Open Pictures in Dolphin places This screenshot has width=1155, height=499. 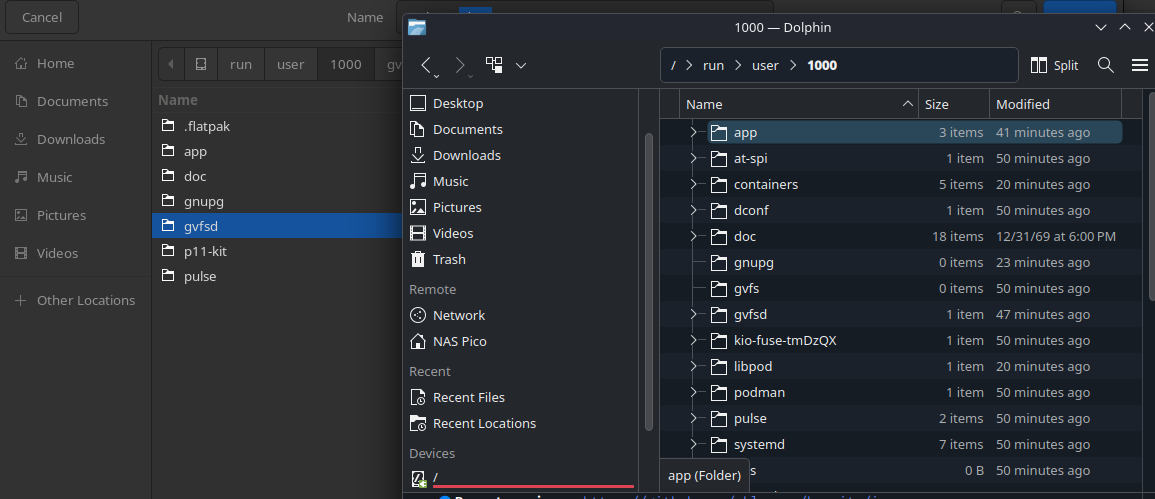pyautogui.click(x=446, y=207)
